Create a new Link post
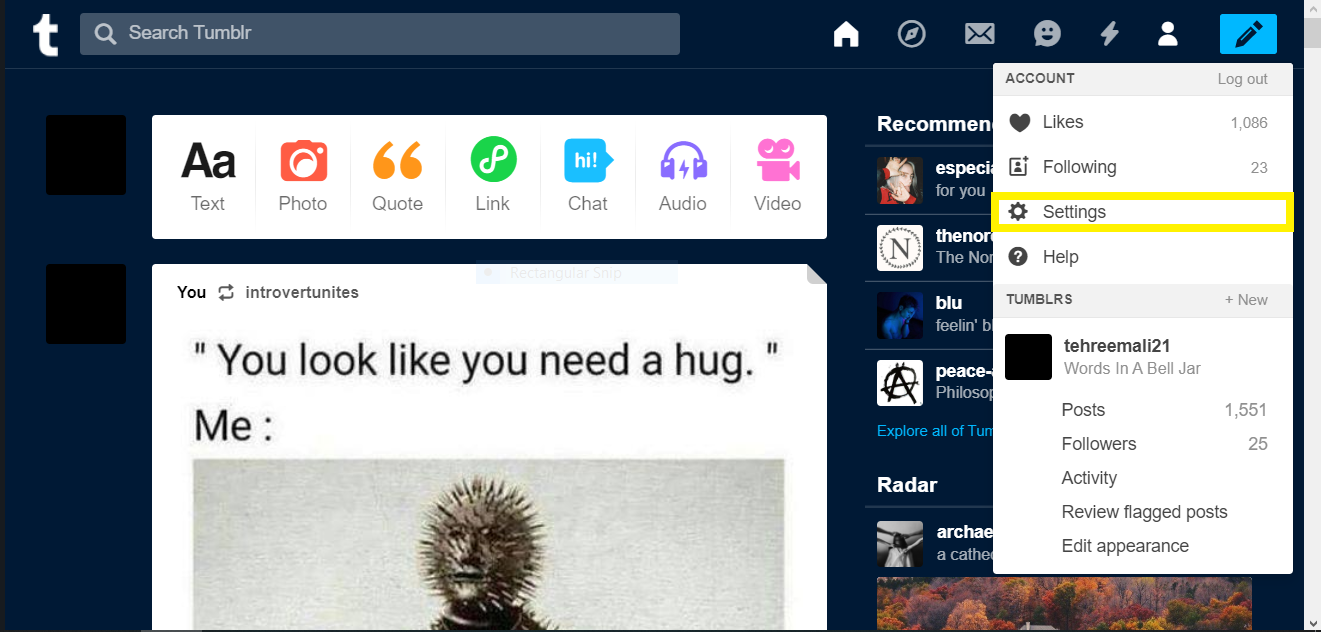The height and width of the screenshot is (632, 1321). click(492, 176)
